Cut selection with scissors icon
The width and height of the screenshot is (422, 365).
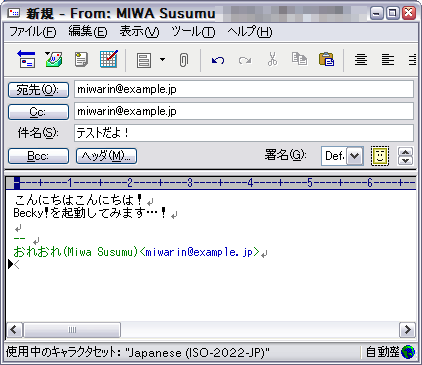pos(272,59)
